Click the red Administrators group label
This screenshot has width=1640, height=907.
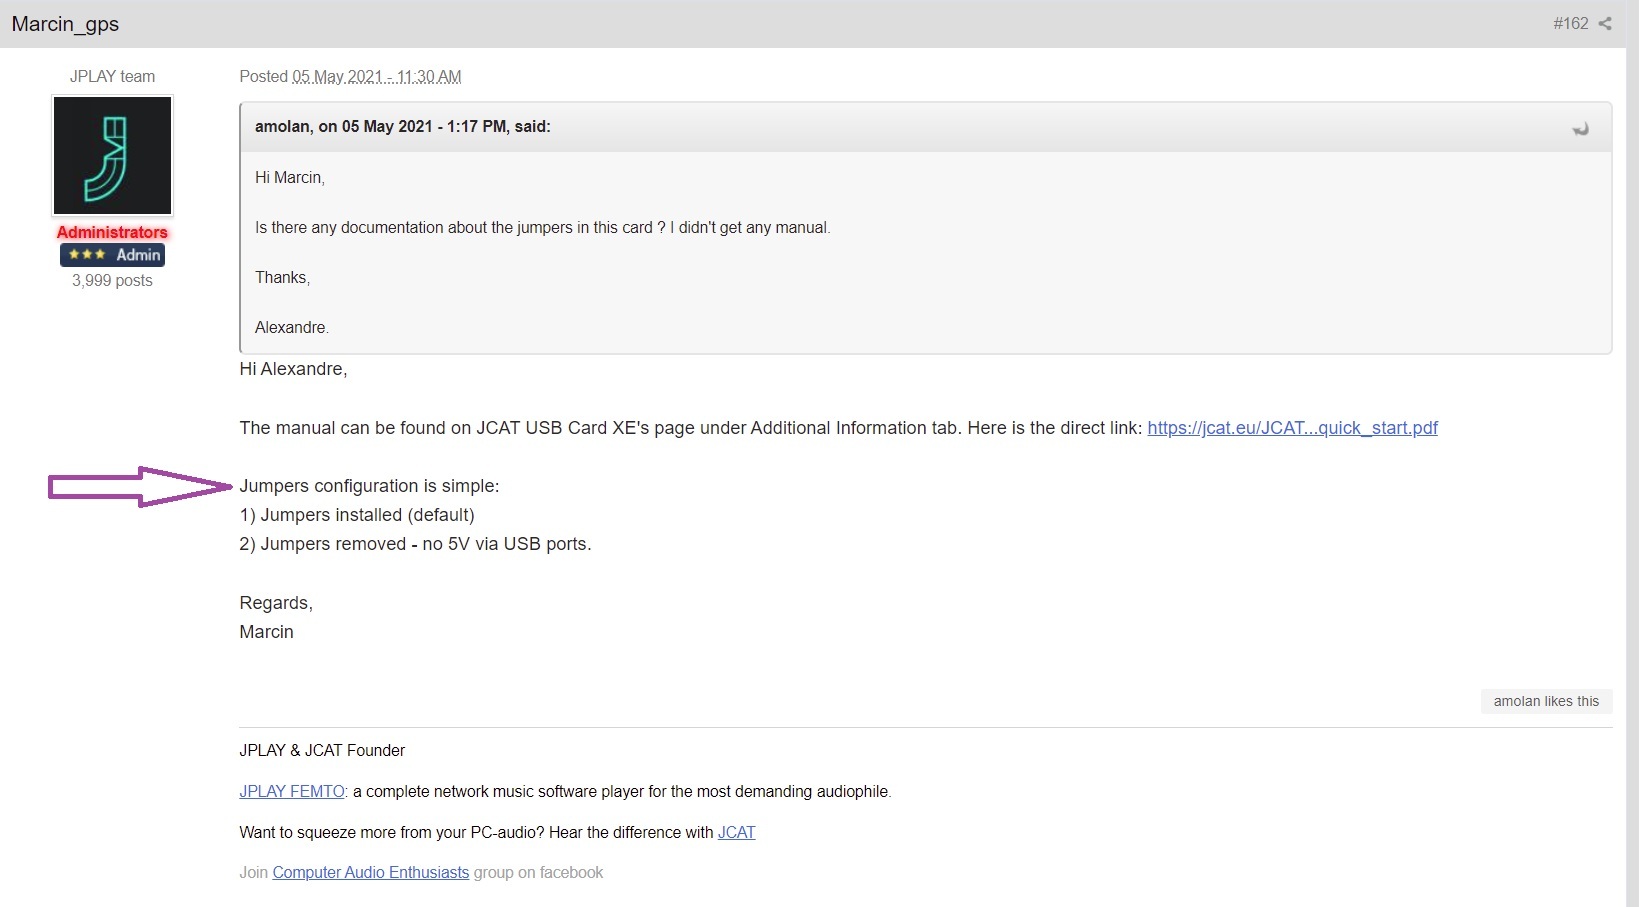[112, 232]
